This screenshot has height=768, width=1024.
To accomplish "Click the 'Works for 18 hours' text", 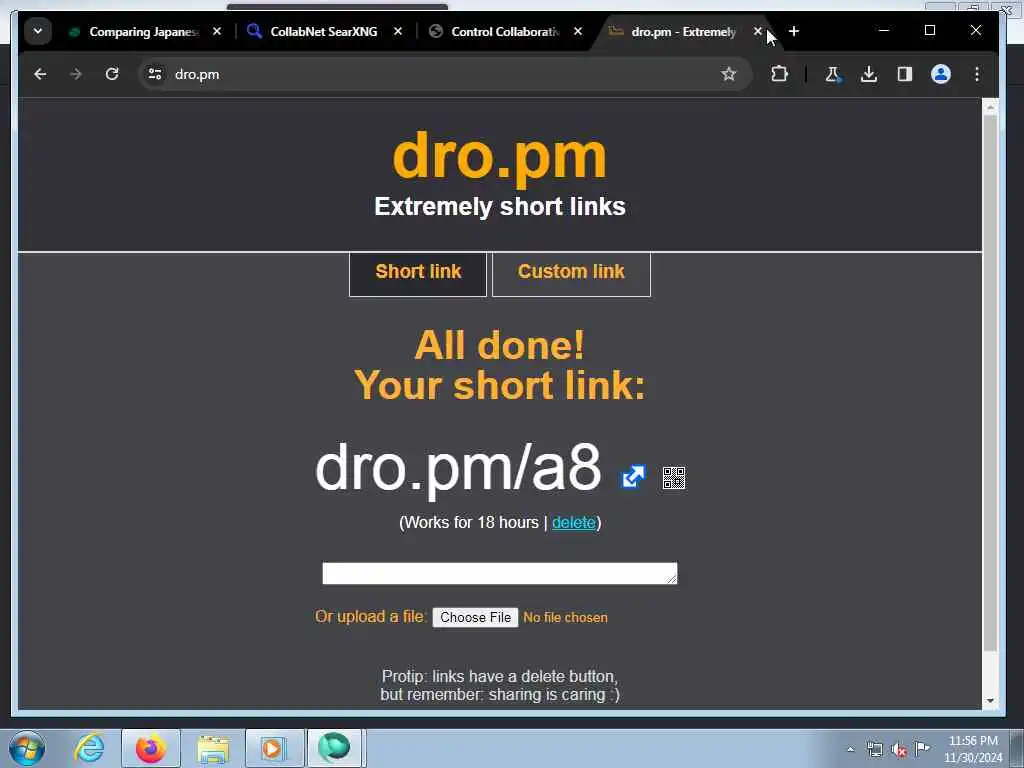I will 472,522.
